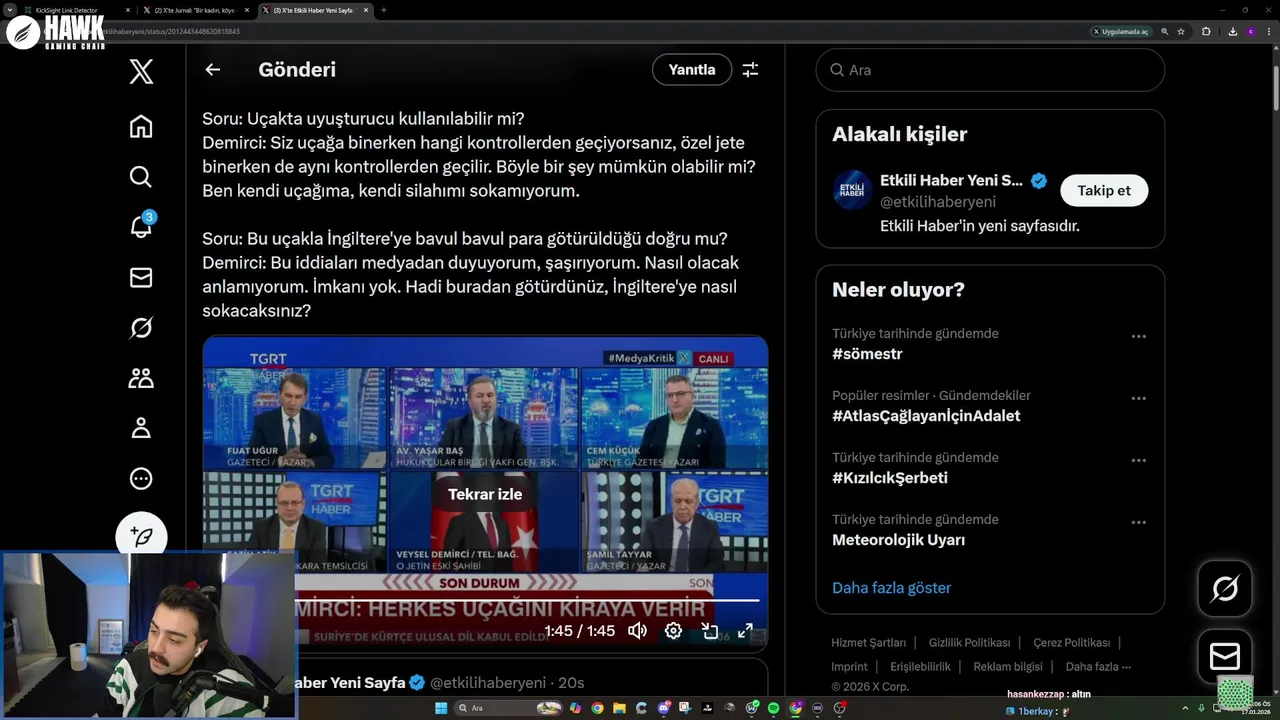Click the @etkilihaberyeni handle in Alakalı kişiler
Viewport: 1280px width, 720px height.
(938, 202)
